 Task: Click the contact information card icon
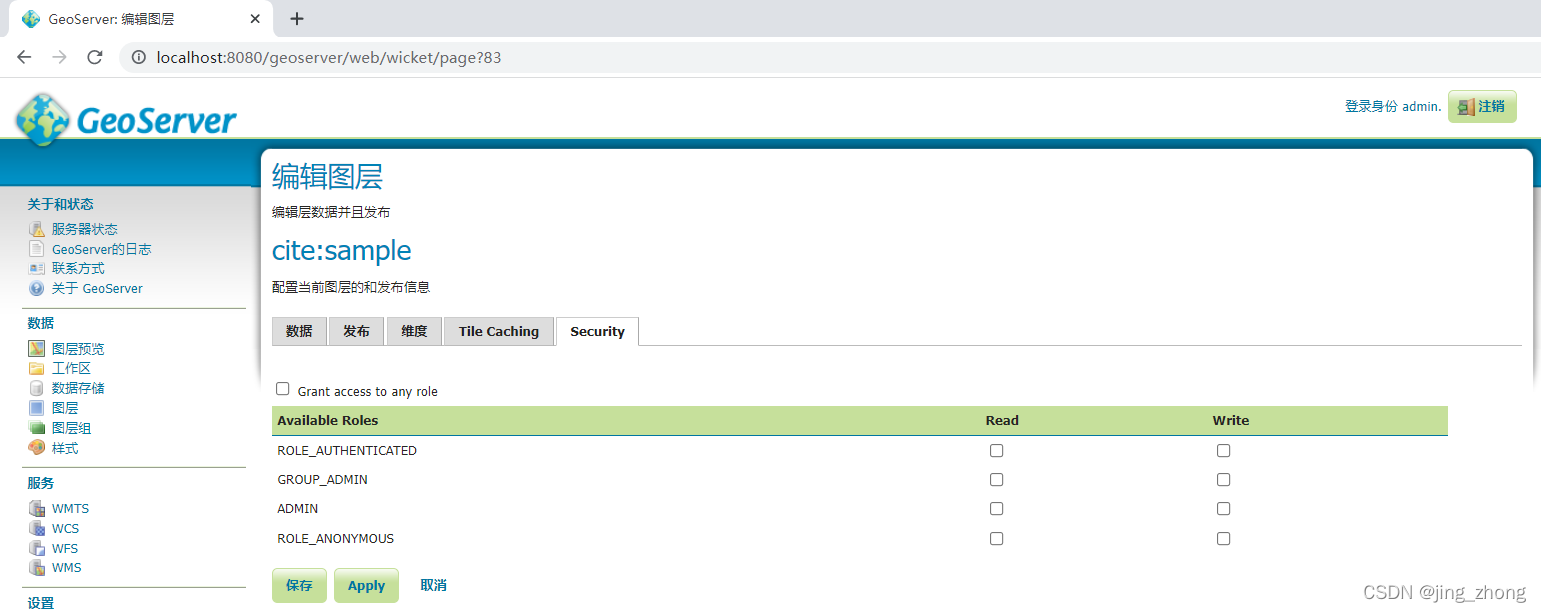click(x=37, y=268)
